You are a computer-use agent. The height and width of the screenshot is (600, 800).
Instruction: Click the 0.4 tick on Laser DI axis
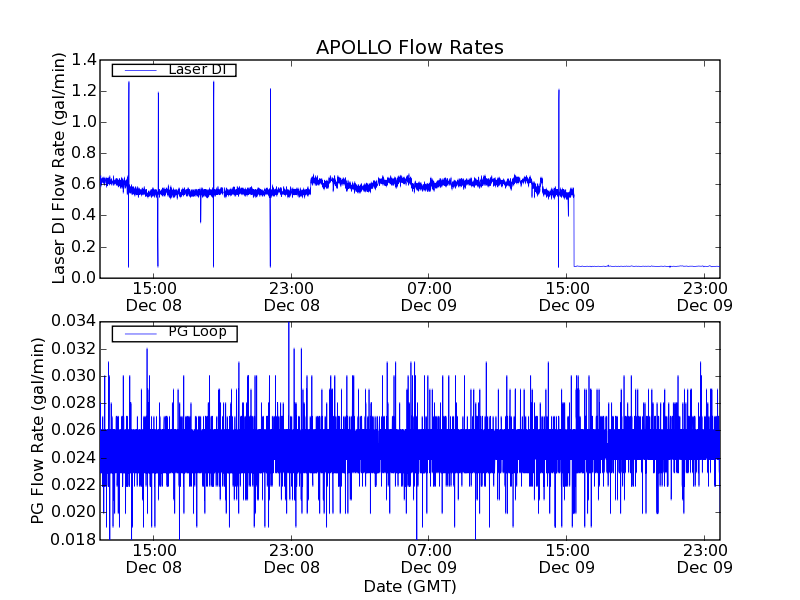(x=84, y=215)
